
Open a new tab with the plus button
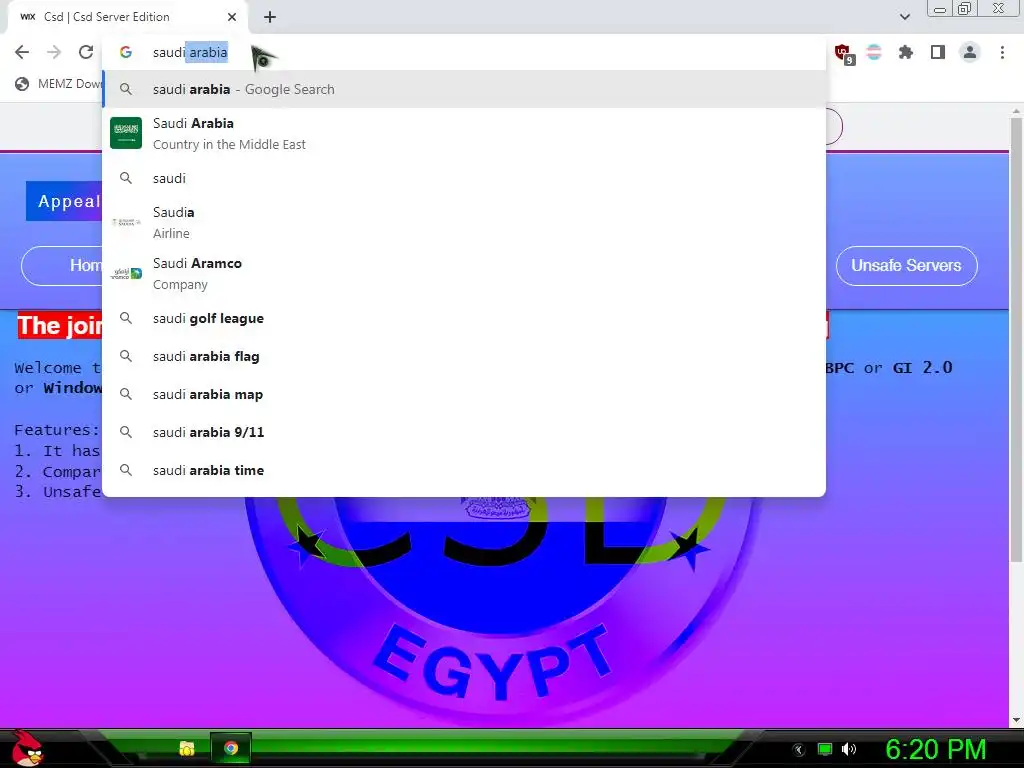coord(270,18)
